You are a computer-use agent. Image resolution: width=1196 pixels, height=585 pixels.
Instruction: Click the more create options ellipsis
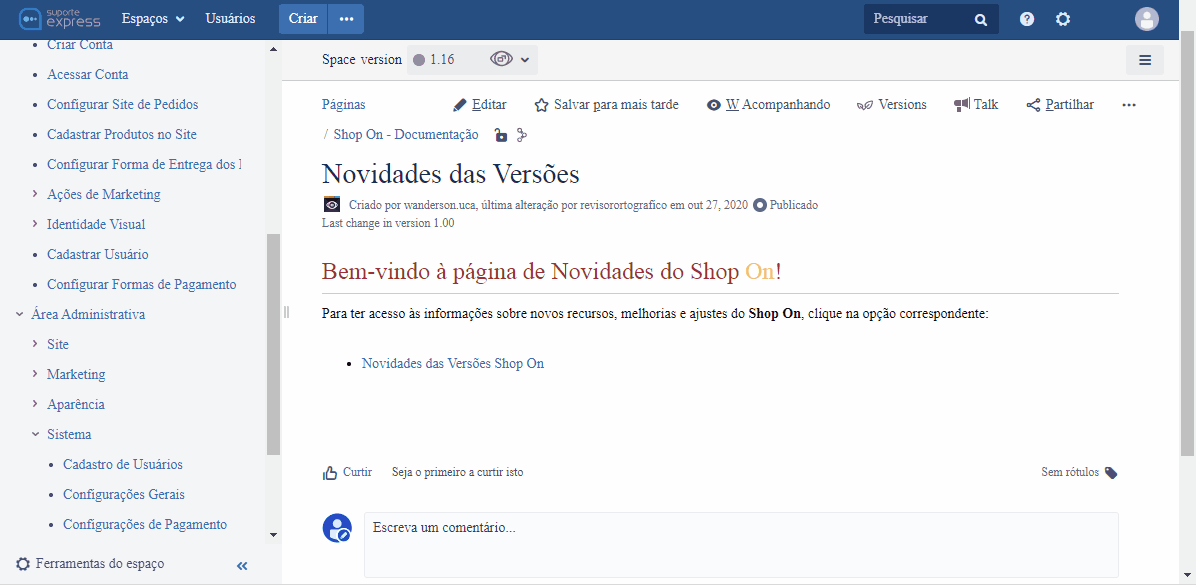tap(346, 19)
